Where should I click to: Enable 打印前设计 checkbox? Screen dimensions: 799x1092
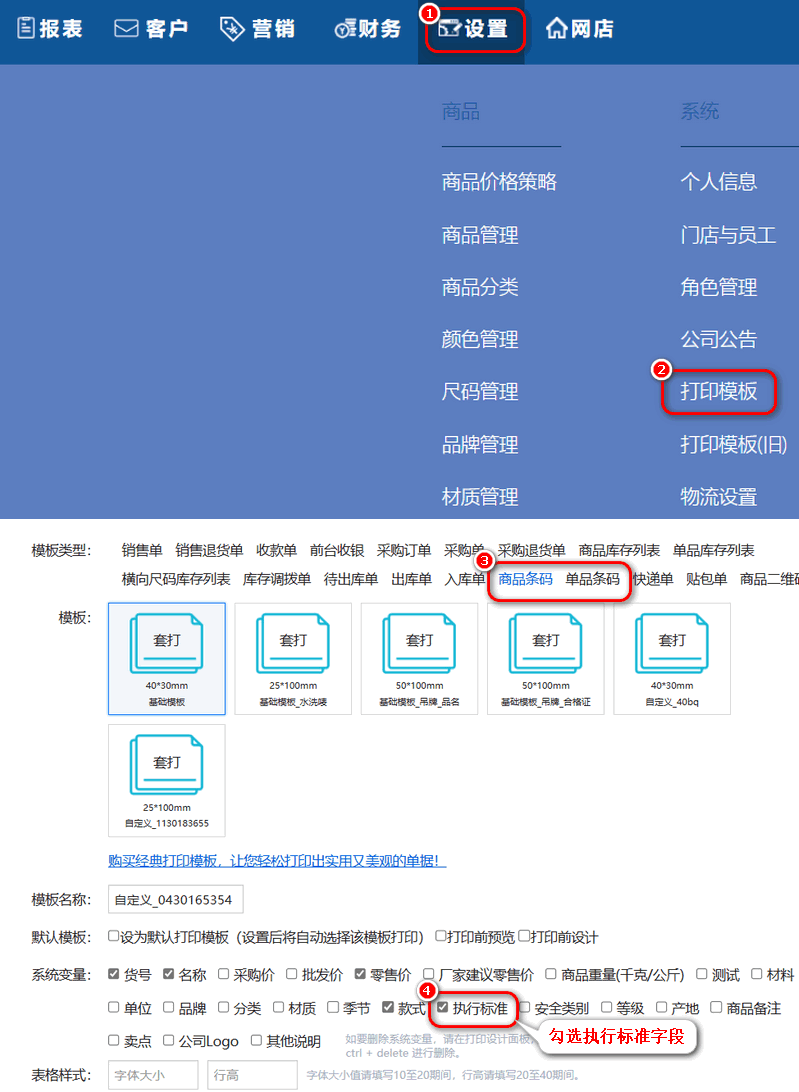(x=524, y=936)
